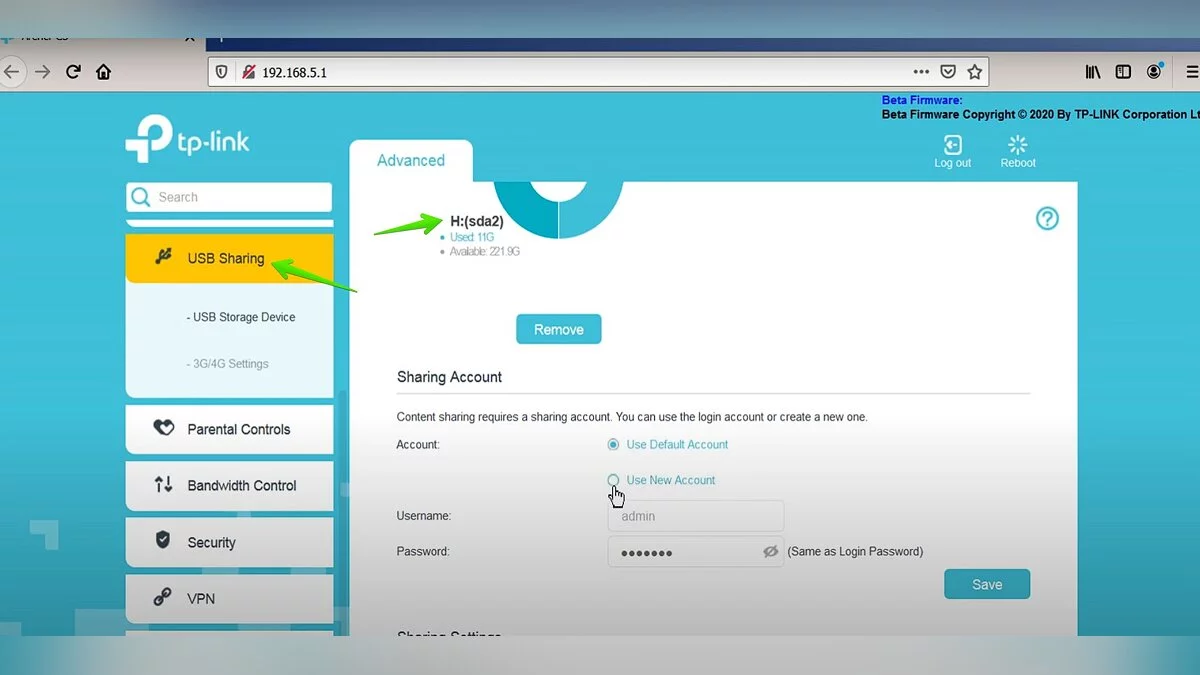The width and height of the screenshot is (1200, 675).
Task: Click the Reboot icon
Action: point(1018,146)
